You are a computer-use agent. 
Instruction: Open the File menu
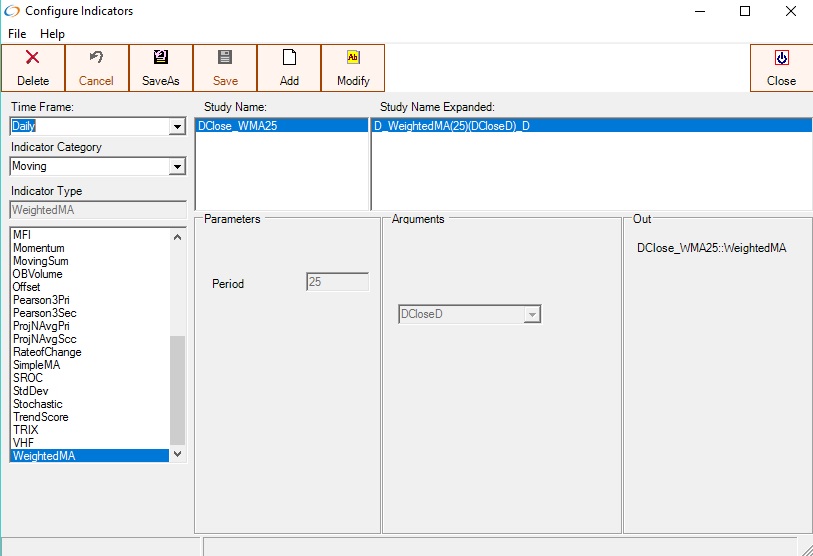tap(17, 34)
